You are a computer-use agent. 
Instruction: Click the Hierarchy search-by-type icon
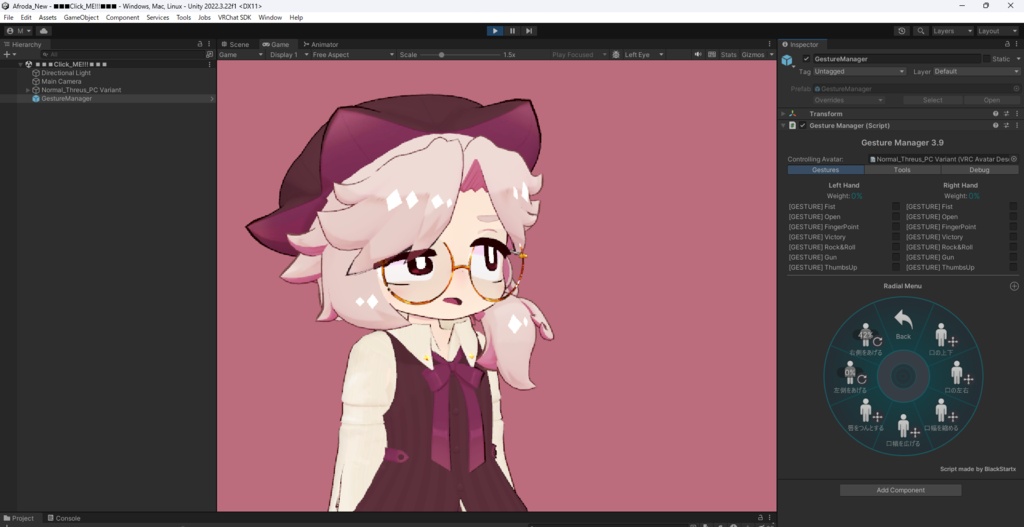click(x=209, y=55)
